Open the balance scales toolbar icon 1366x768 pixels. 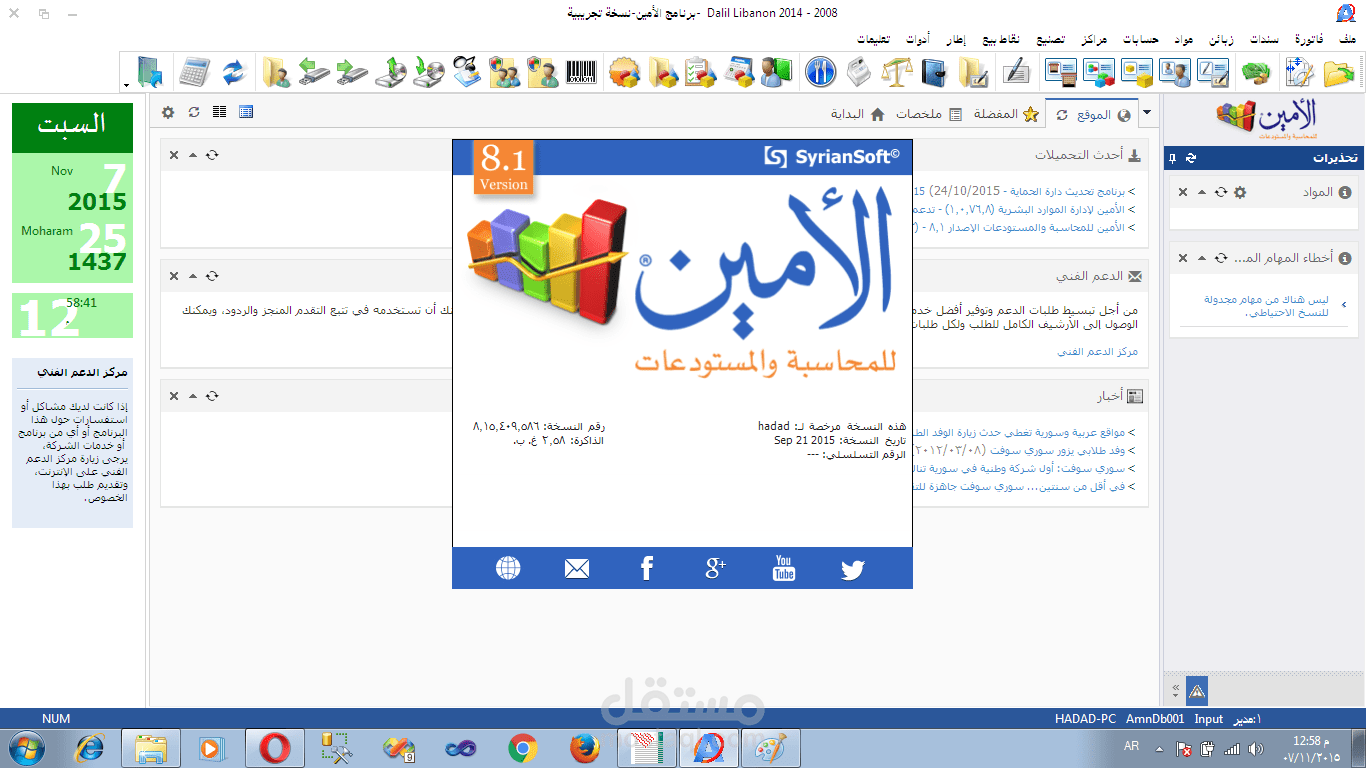897,72
